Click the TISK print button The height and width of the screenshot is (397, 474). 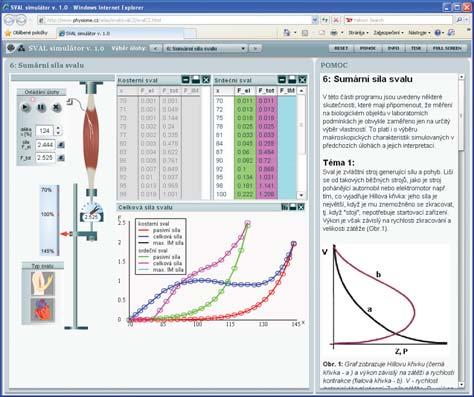coord(416,48)
